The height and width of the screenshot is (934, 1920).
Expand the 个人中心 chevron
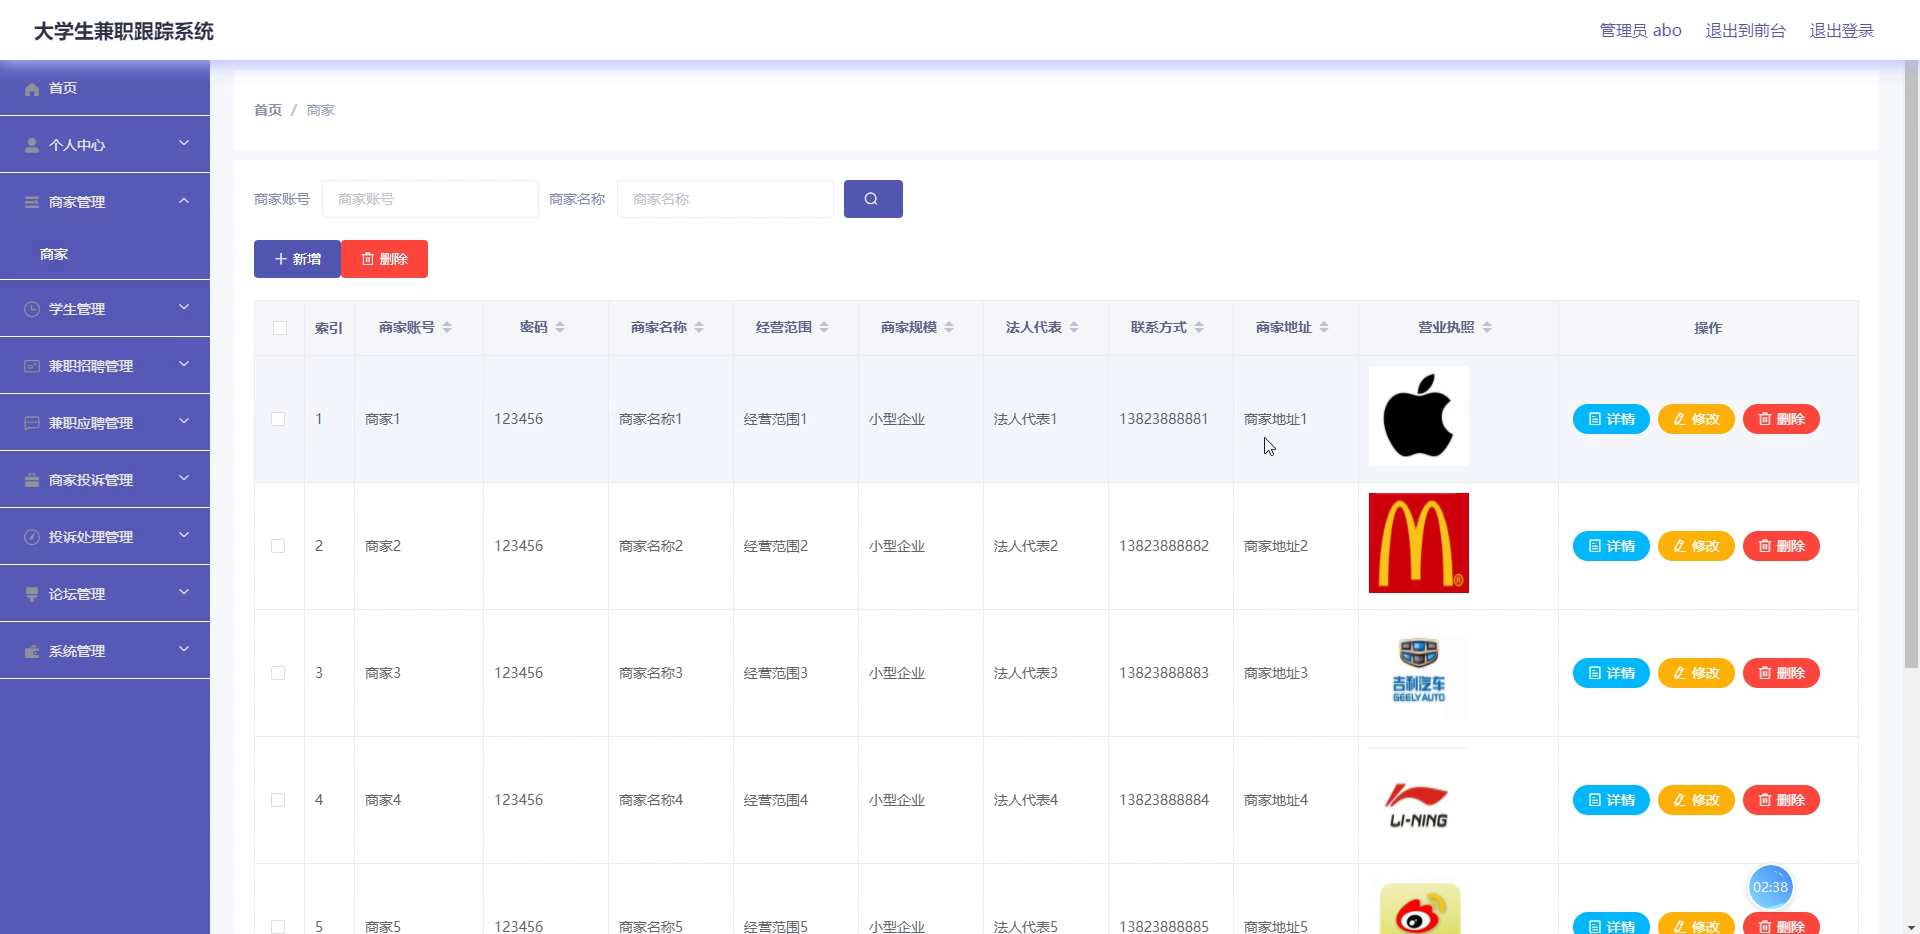pos(184,143)
